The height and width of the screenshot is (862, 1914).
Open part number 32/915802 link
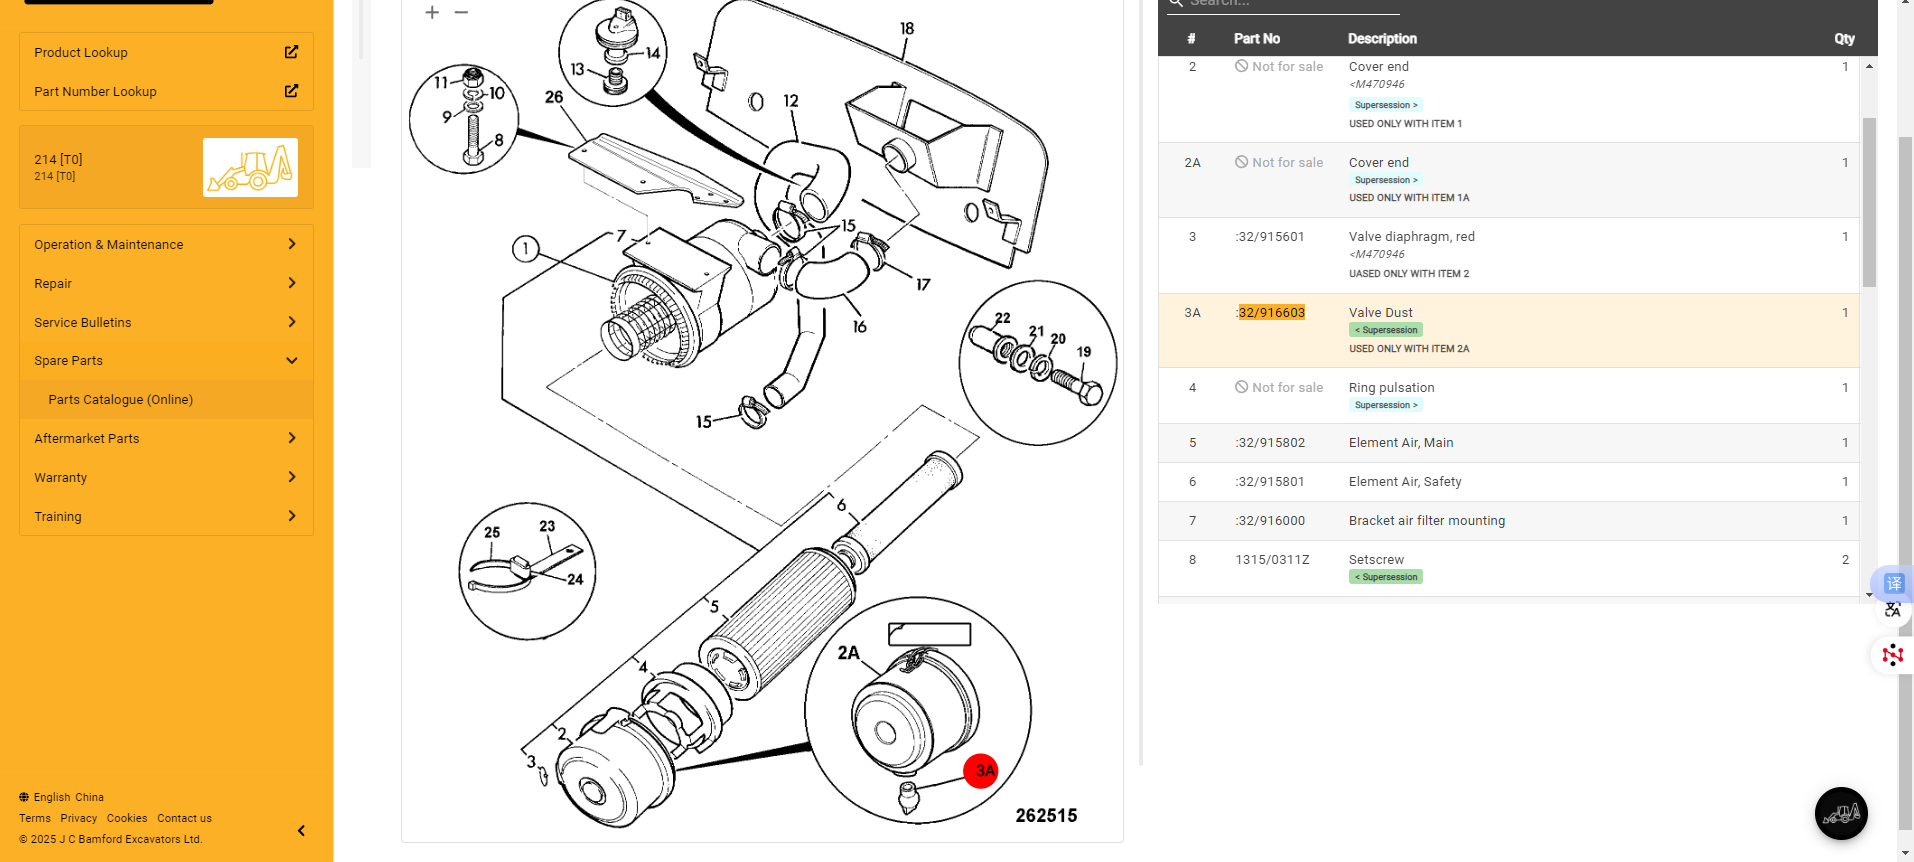click(x=1271, y=443)
